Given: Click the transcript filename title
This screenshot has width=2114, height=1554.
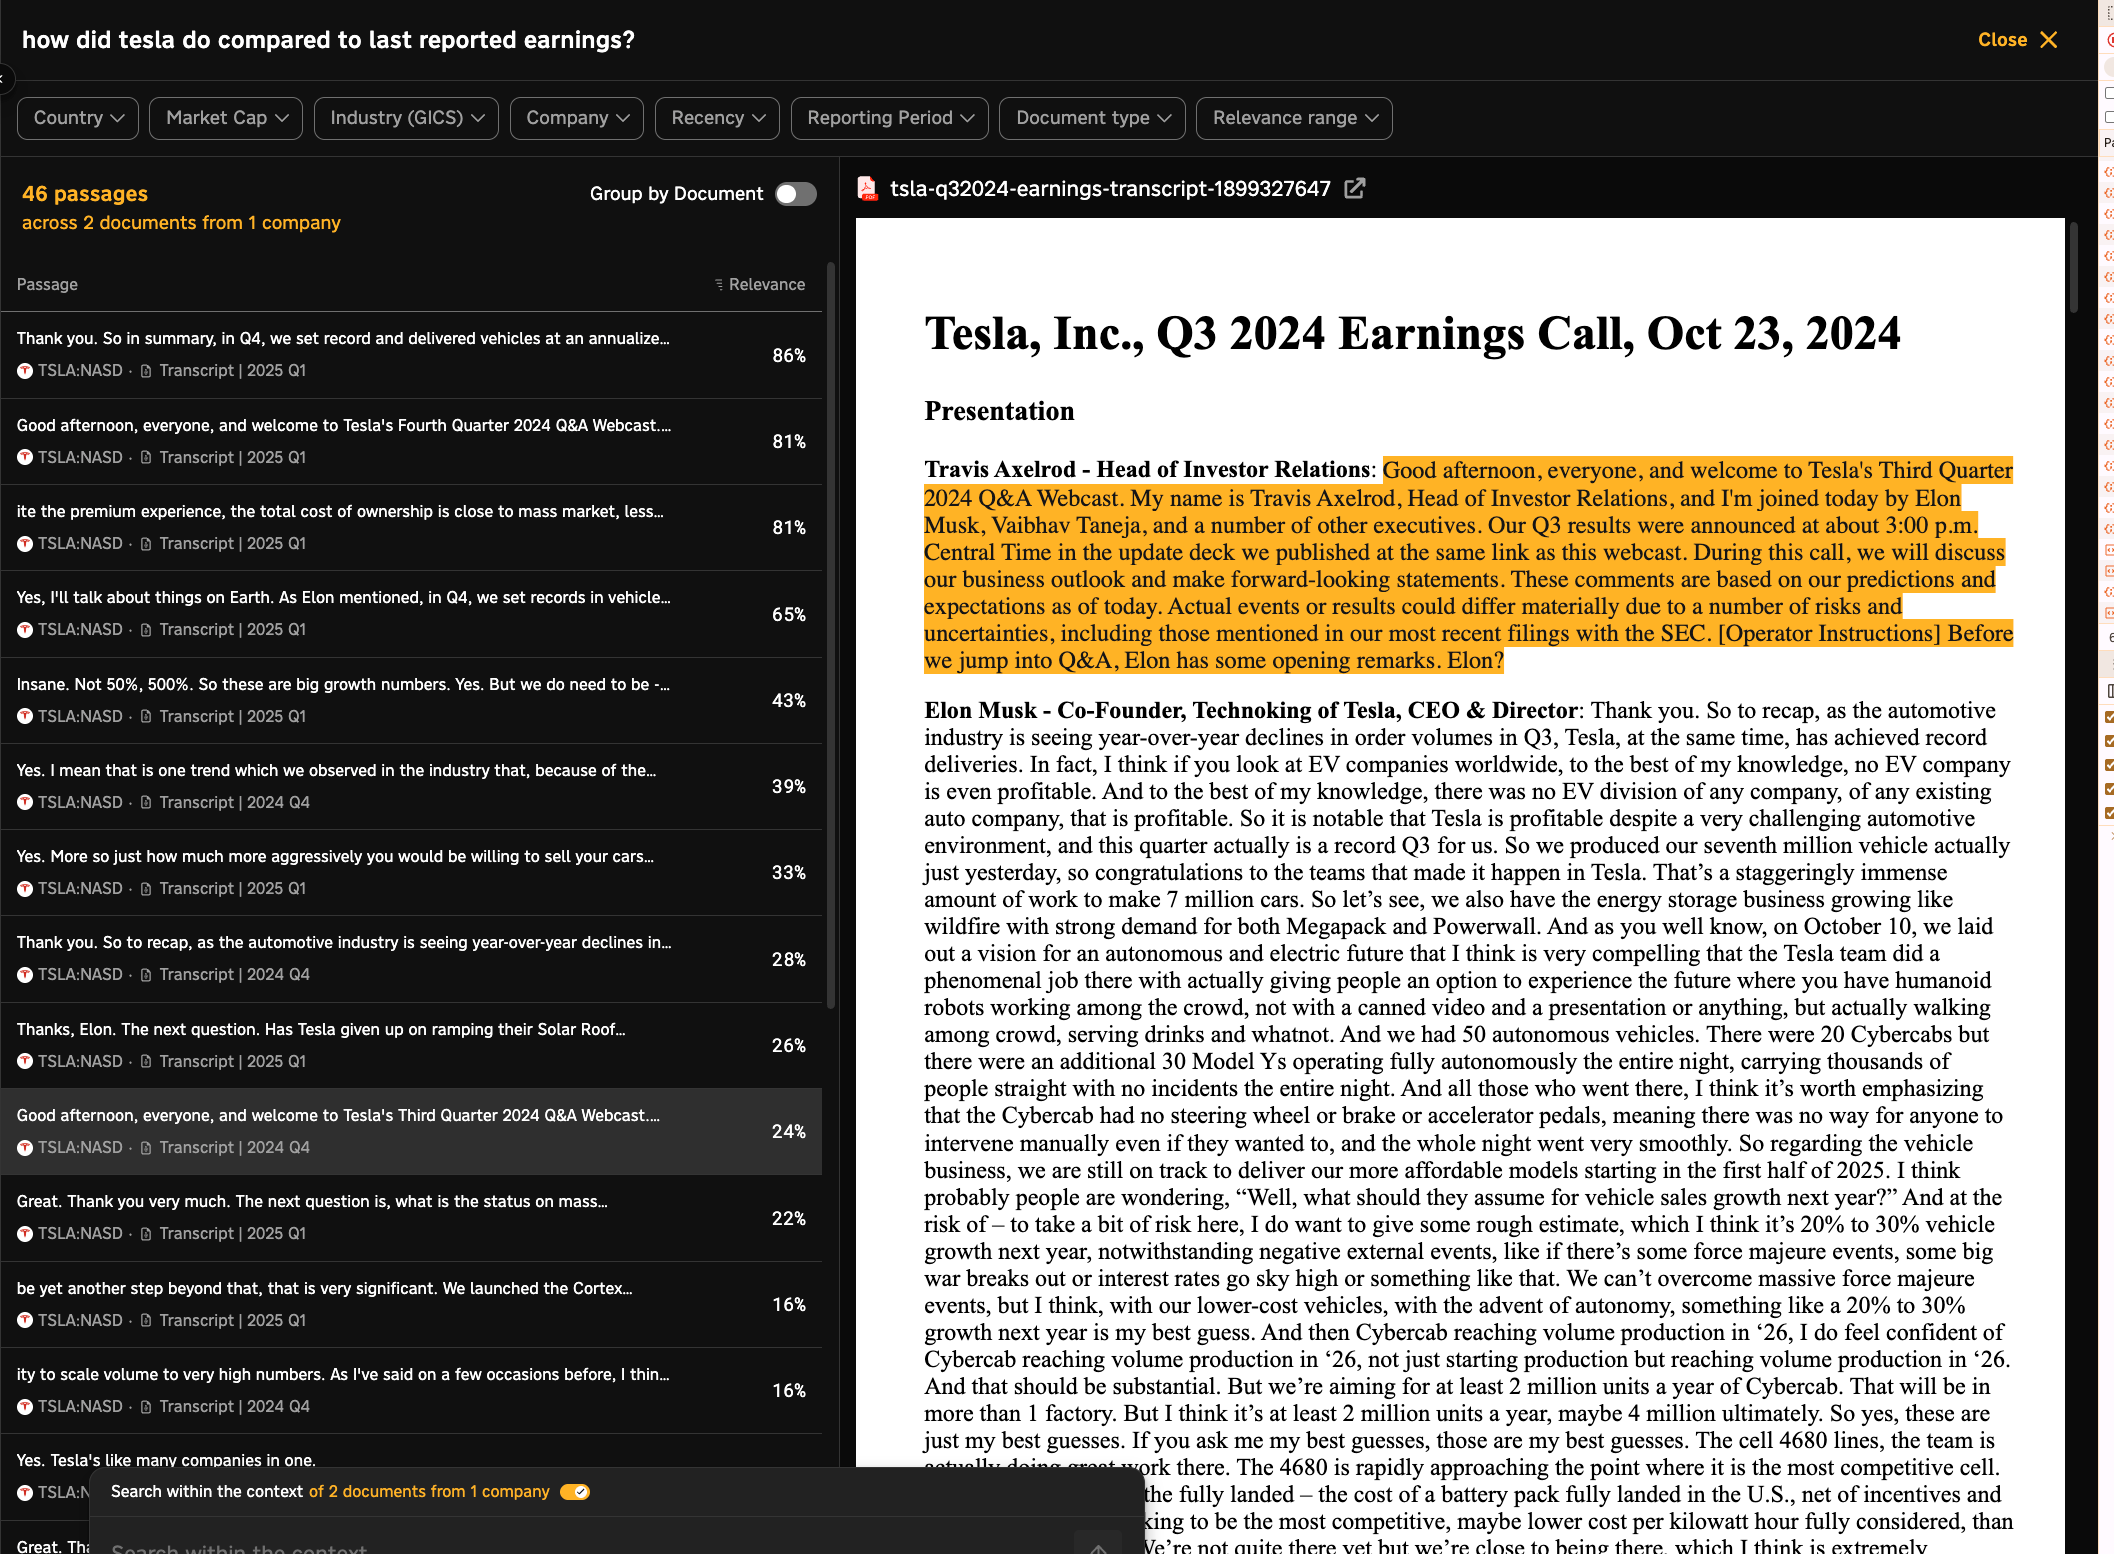Looking at the screenshot, I should [1110, 189].
